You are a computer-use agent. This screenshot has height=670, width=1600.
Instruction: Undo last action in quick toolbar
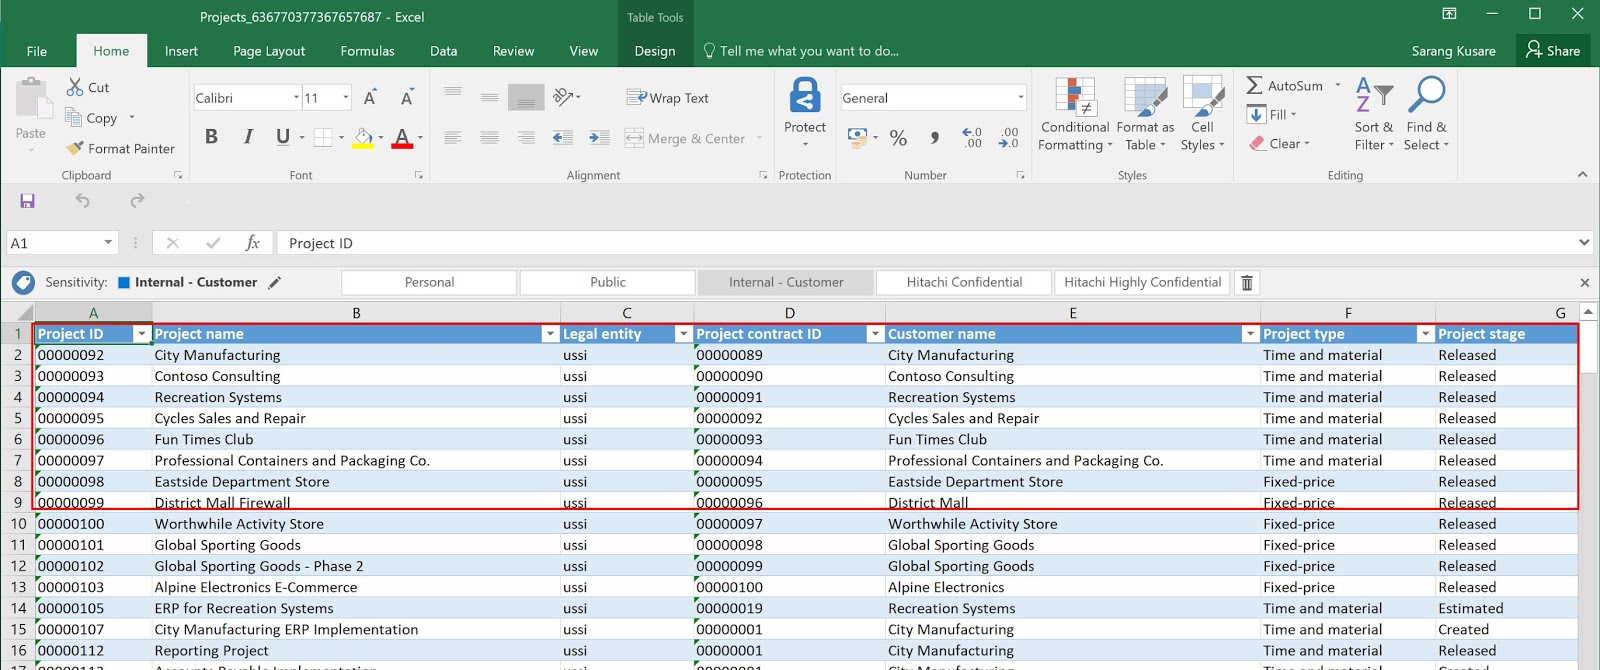pos(83,201)
